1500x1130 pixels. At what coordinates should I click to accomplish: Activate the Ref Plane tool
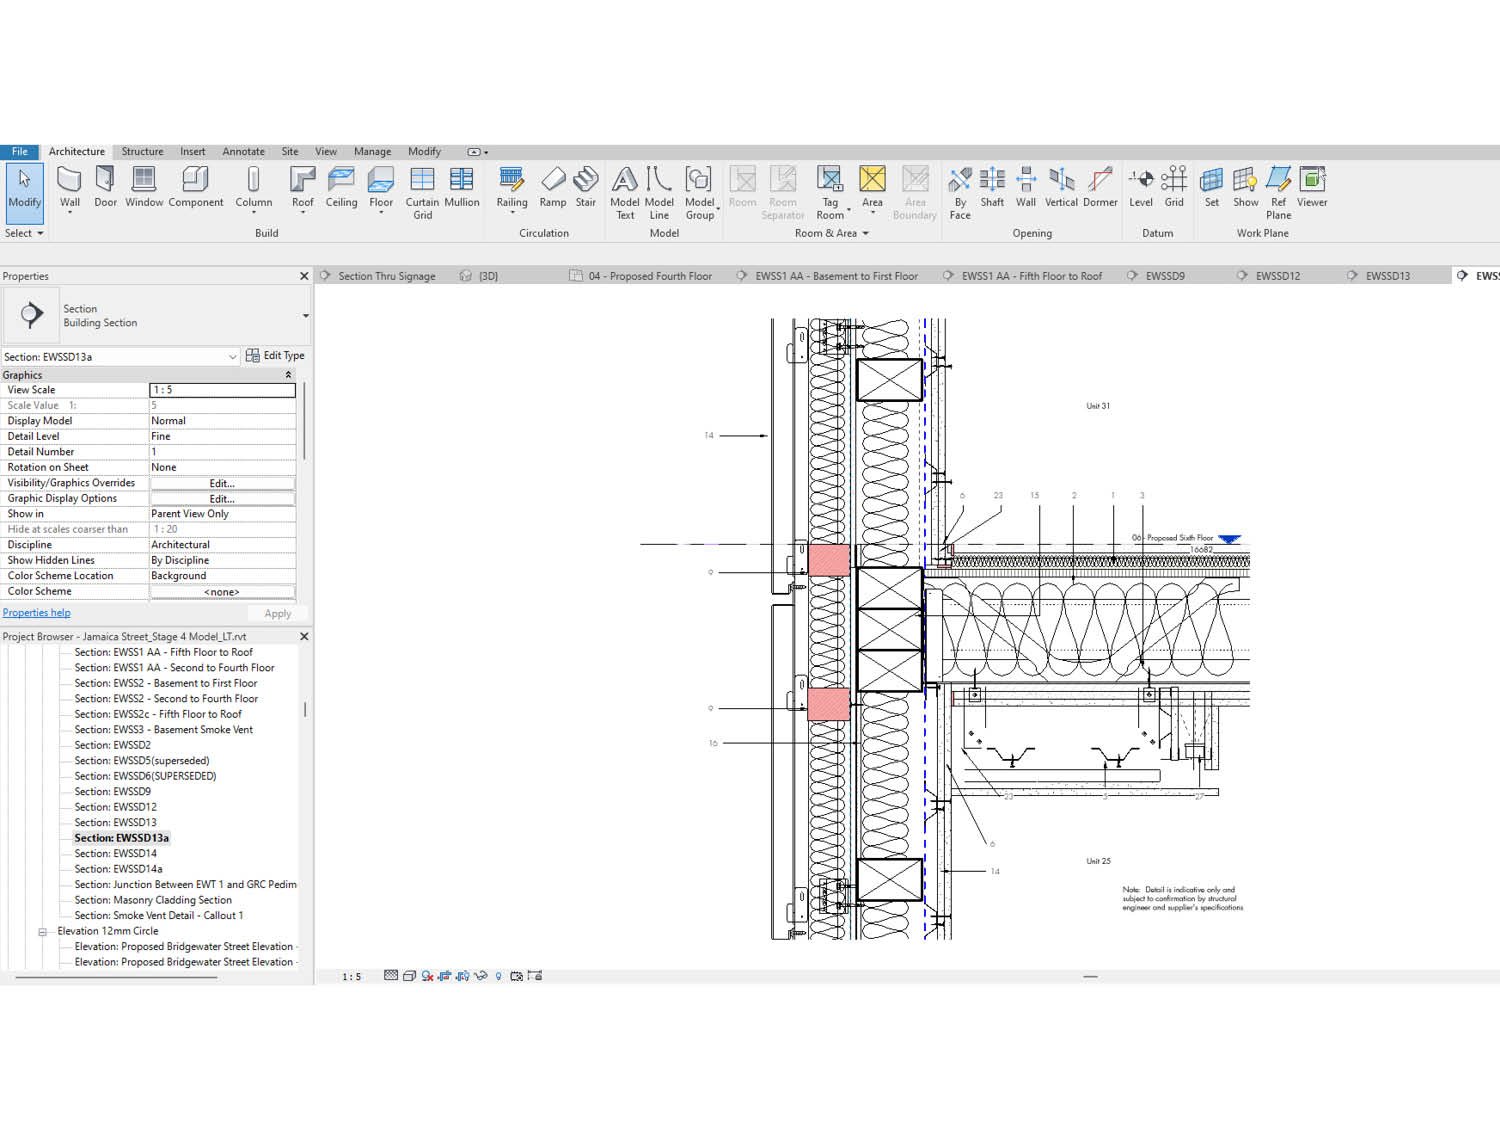(1278, 190)
